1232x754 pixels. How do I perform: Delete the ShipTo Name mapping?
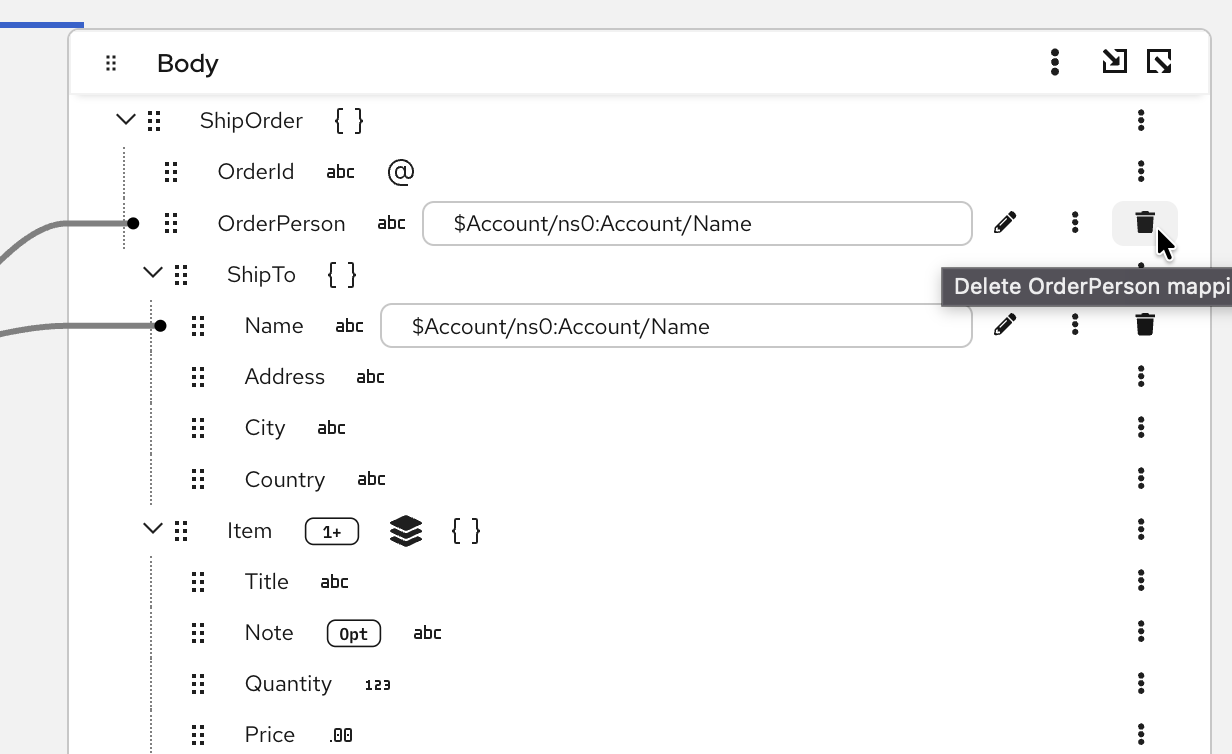coord(1144,324)
